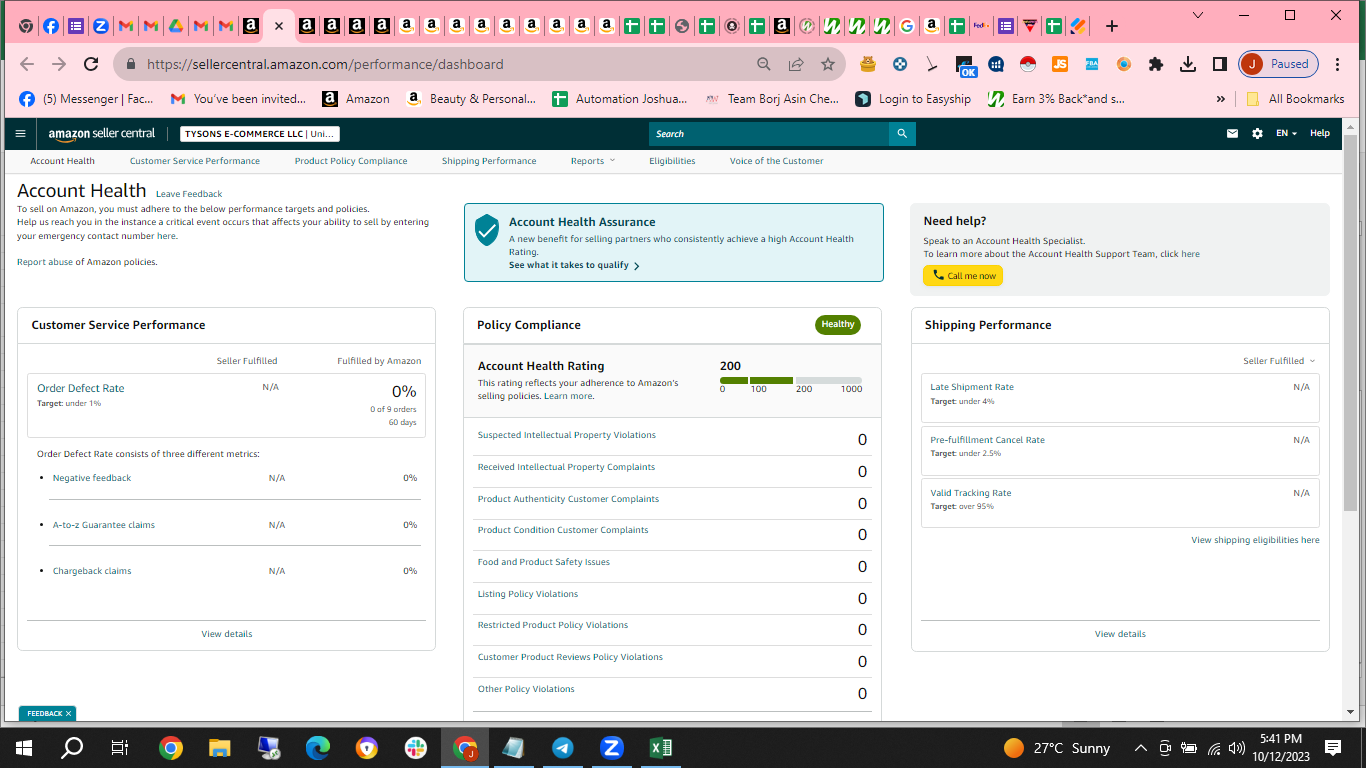Click the Pokeball extension icon
This screenshot has width=1366, height=768.
[x=1028, y=64]
